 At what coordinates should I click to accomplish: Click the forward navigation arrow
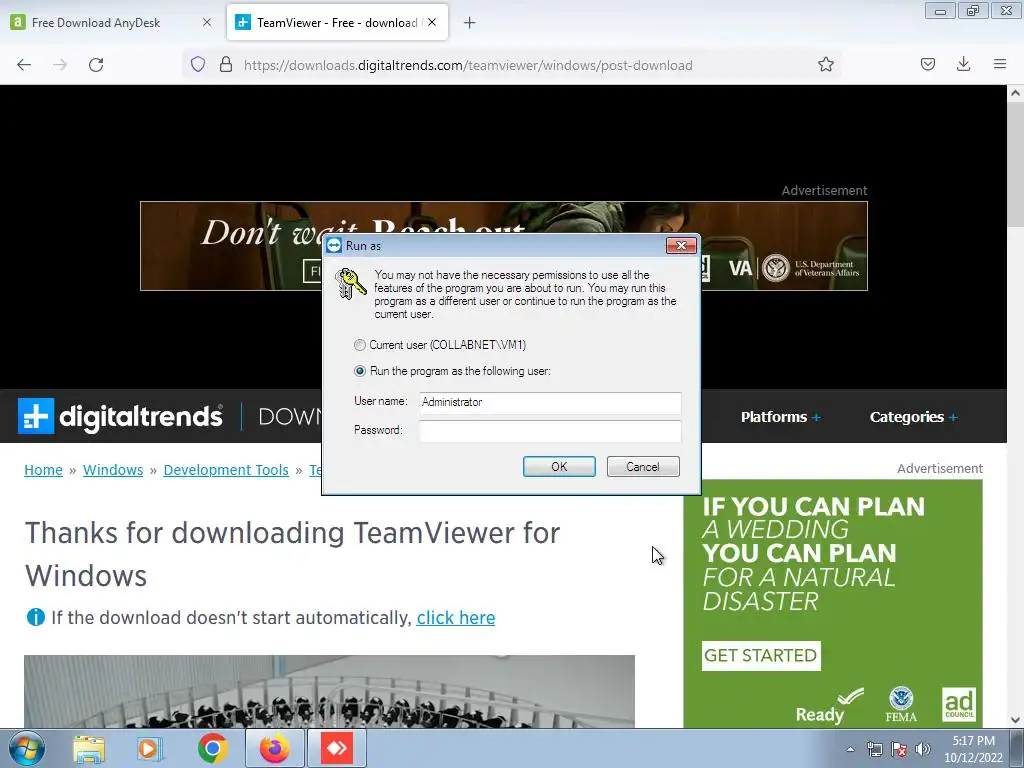point(60,65)
